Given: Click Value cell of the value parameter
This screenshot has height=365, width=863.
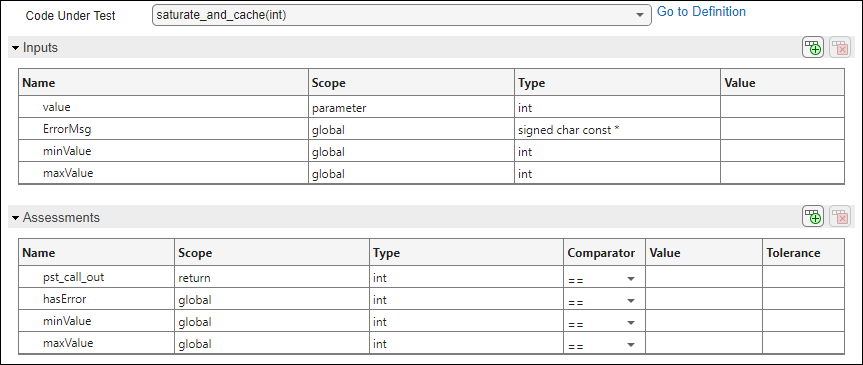Looking at the screenshot, I should [x=782, y=108].
